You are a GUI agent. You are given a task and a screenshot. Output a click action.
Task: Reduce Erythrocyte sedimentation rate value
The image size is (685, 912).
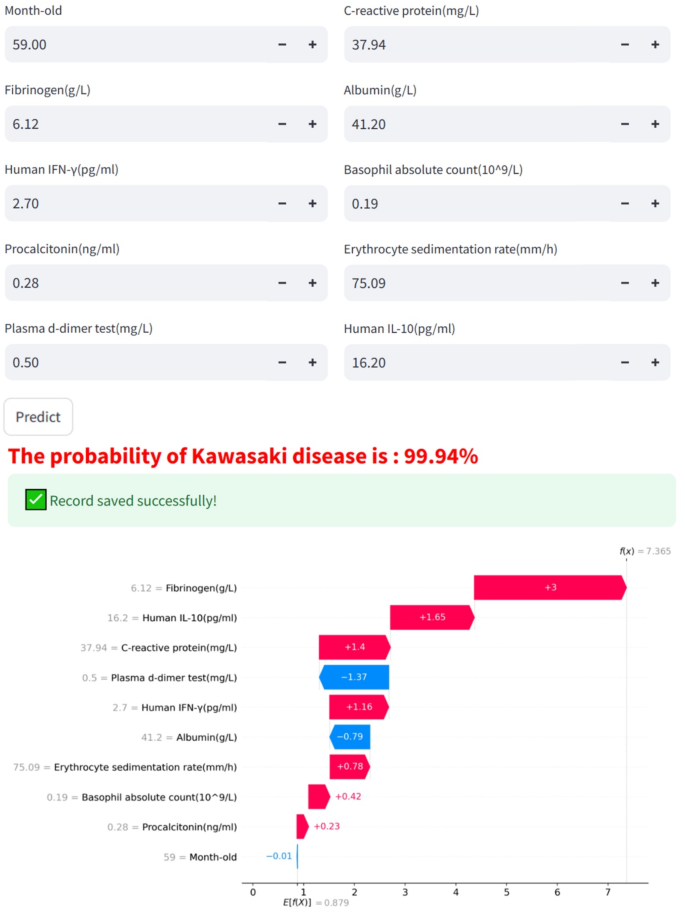pyautogui.click(x=625, y=283)
